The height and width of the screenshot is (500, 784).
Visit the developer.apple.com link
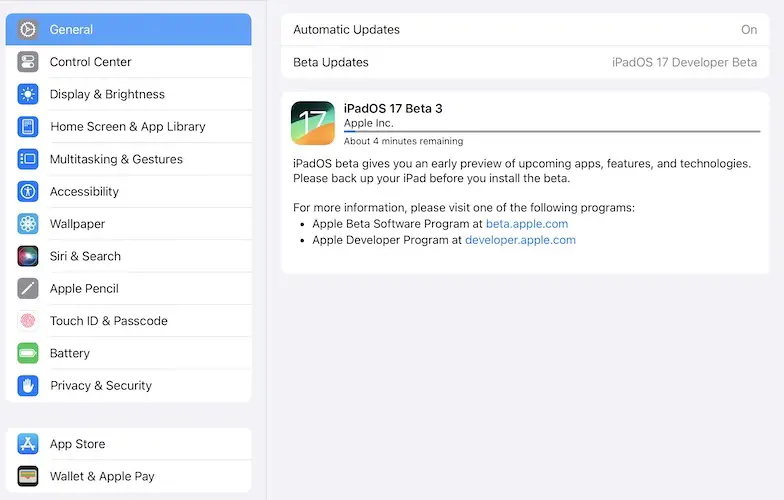(x=520, y=240)
